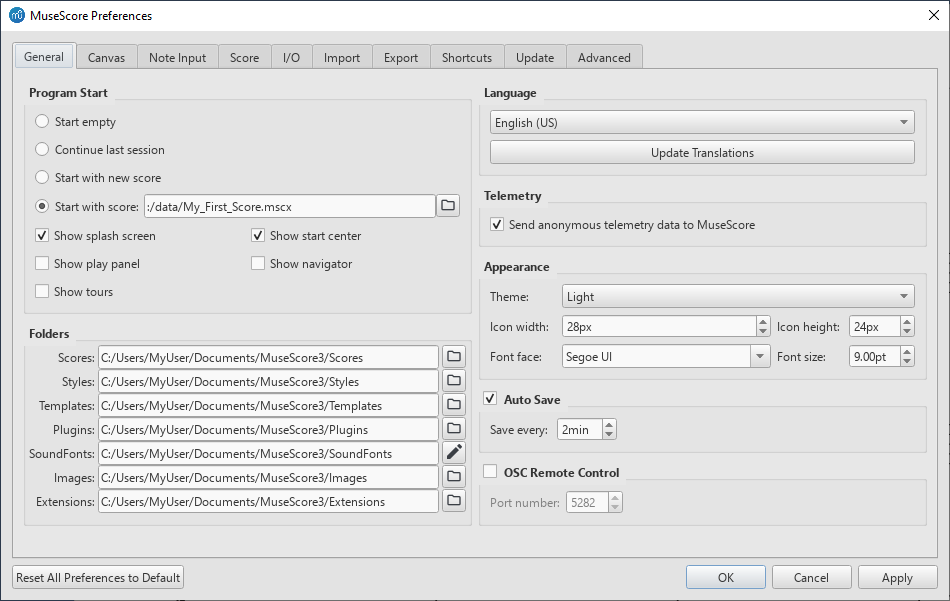The image size is (950, 601).
Task: Expand the Theme dropdown
Action: pyautogui.click(x=738, y=297)
